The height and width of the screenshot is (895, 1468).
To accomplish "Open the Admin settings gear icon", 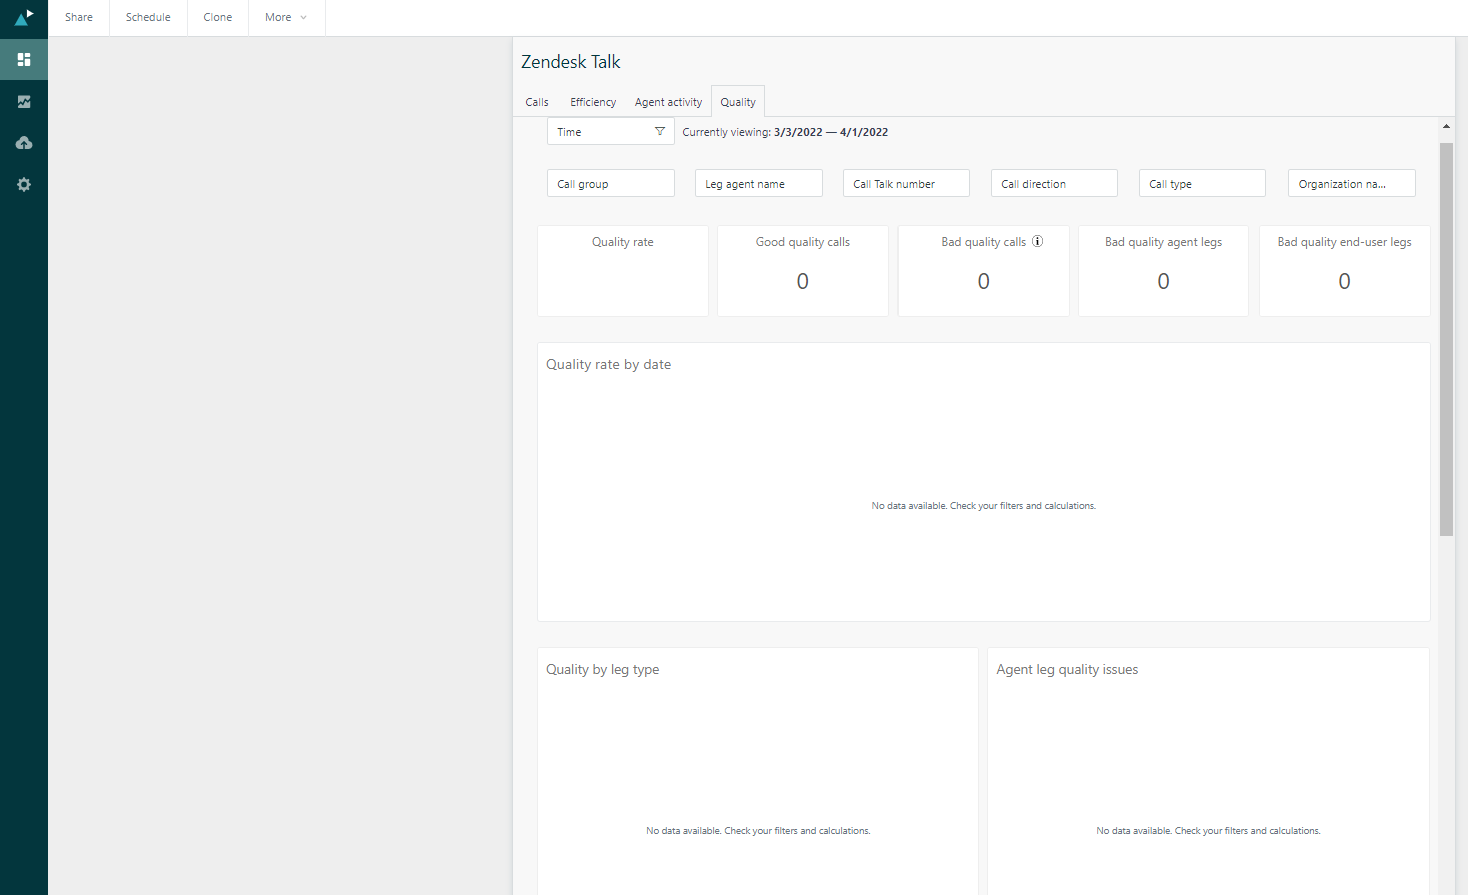I will click(24, 185).
